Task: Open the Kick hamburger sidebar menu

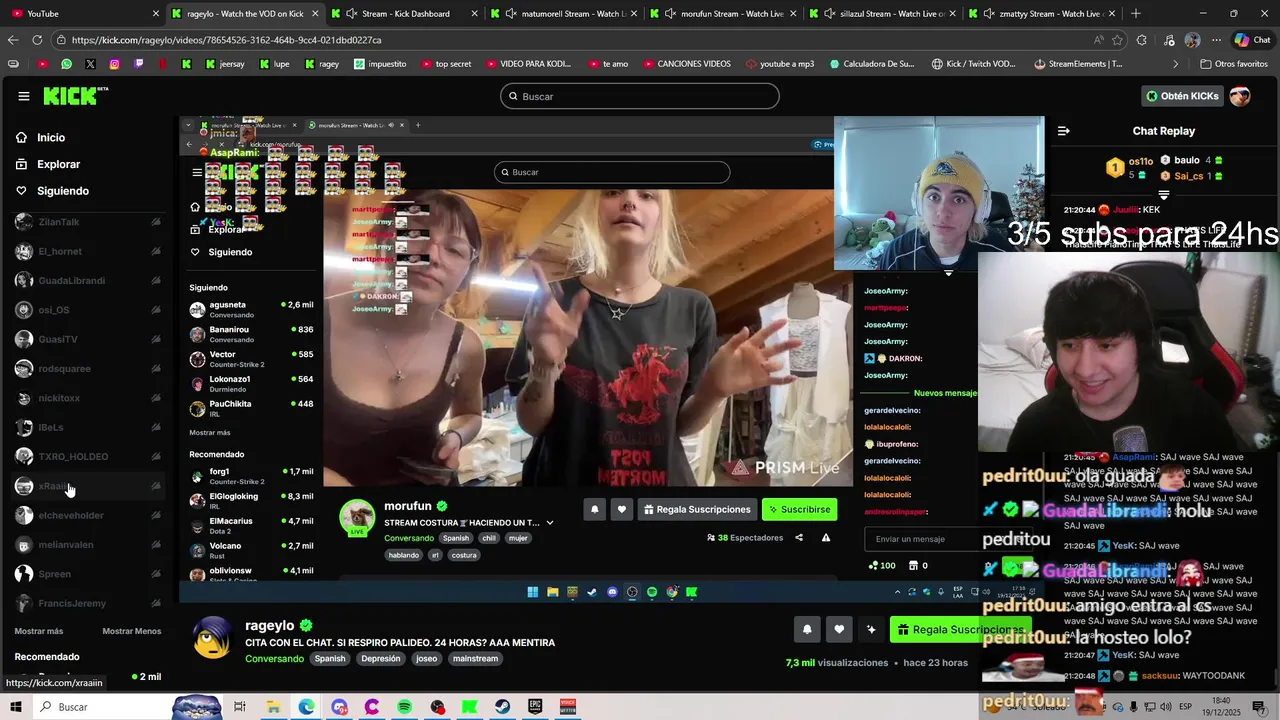Action: coord(23,96)
